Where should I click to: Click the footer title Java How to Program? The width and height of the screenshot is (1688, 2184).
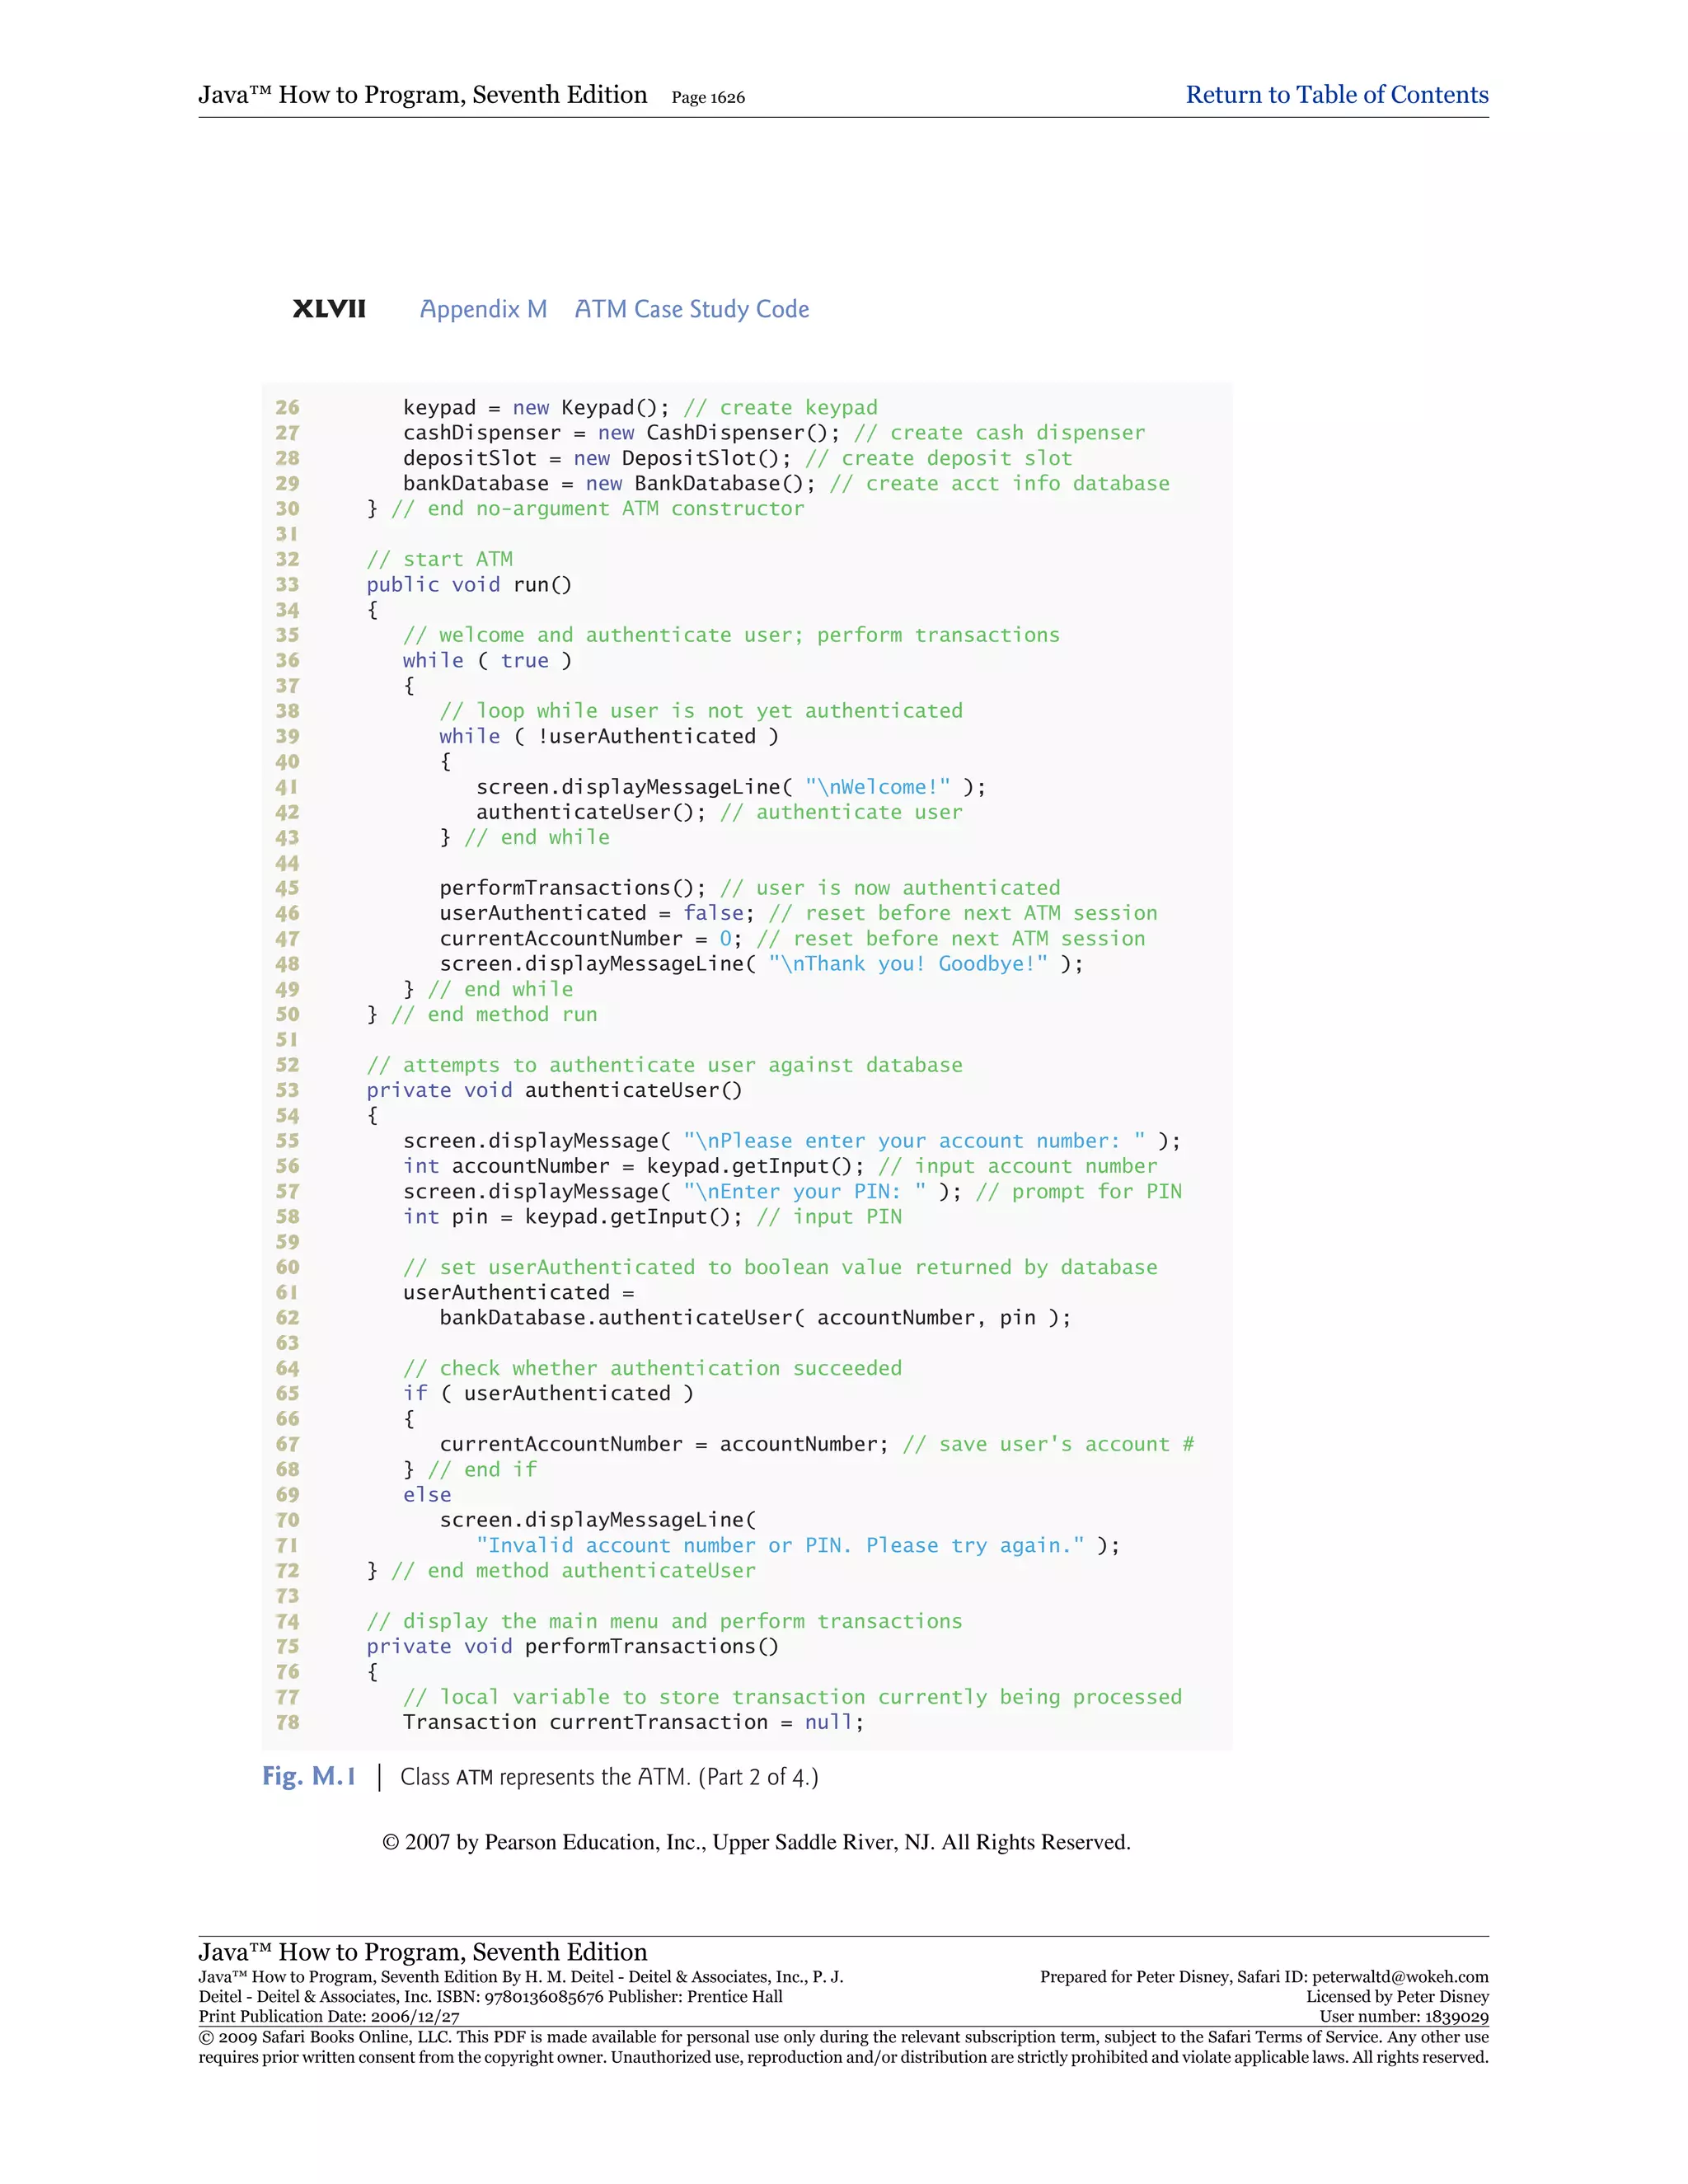422,1952
